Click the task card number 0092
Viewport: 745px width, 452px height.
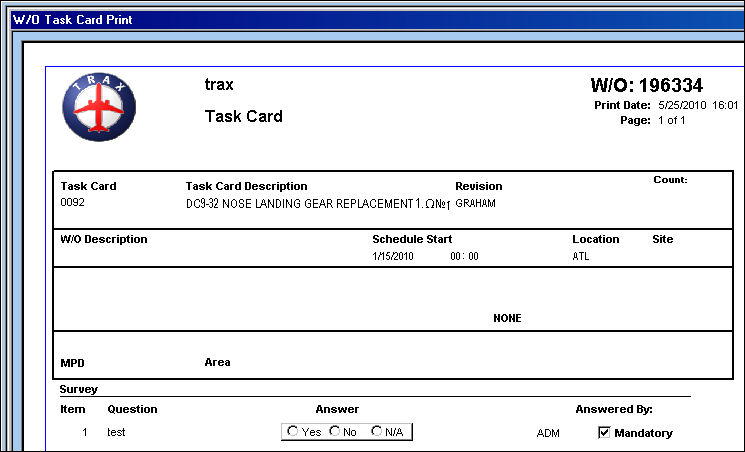tap(72, 202)
